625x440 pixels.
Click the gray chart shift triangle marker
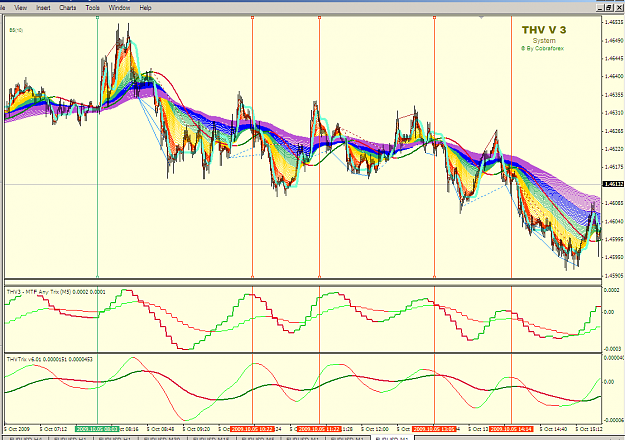coord(482,17)
